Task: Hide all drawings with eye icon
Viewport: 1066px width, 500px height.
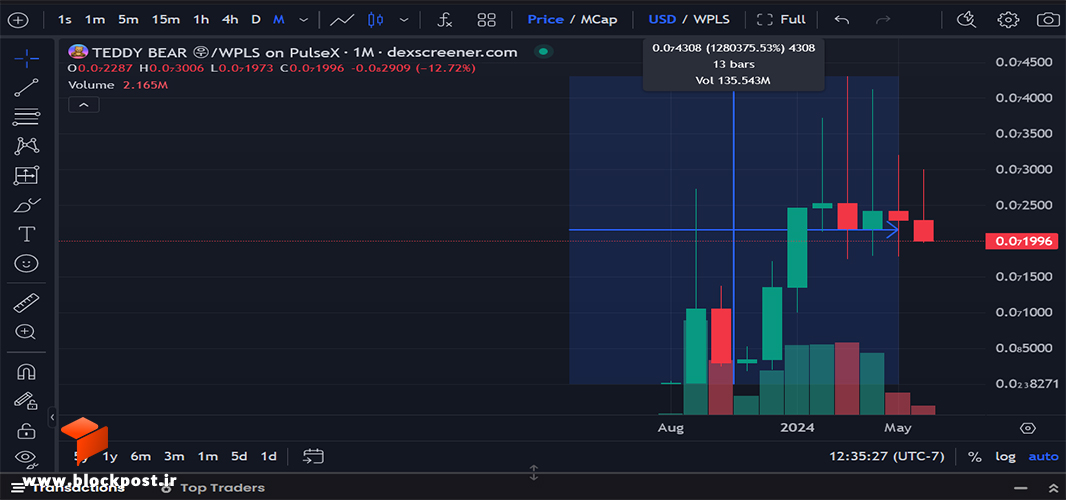Action: pyautogui.click(x=26, y=456)
